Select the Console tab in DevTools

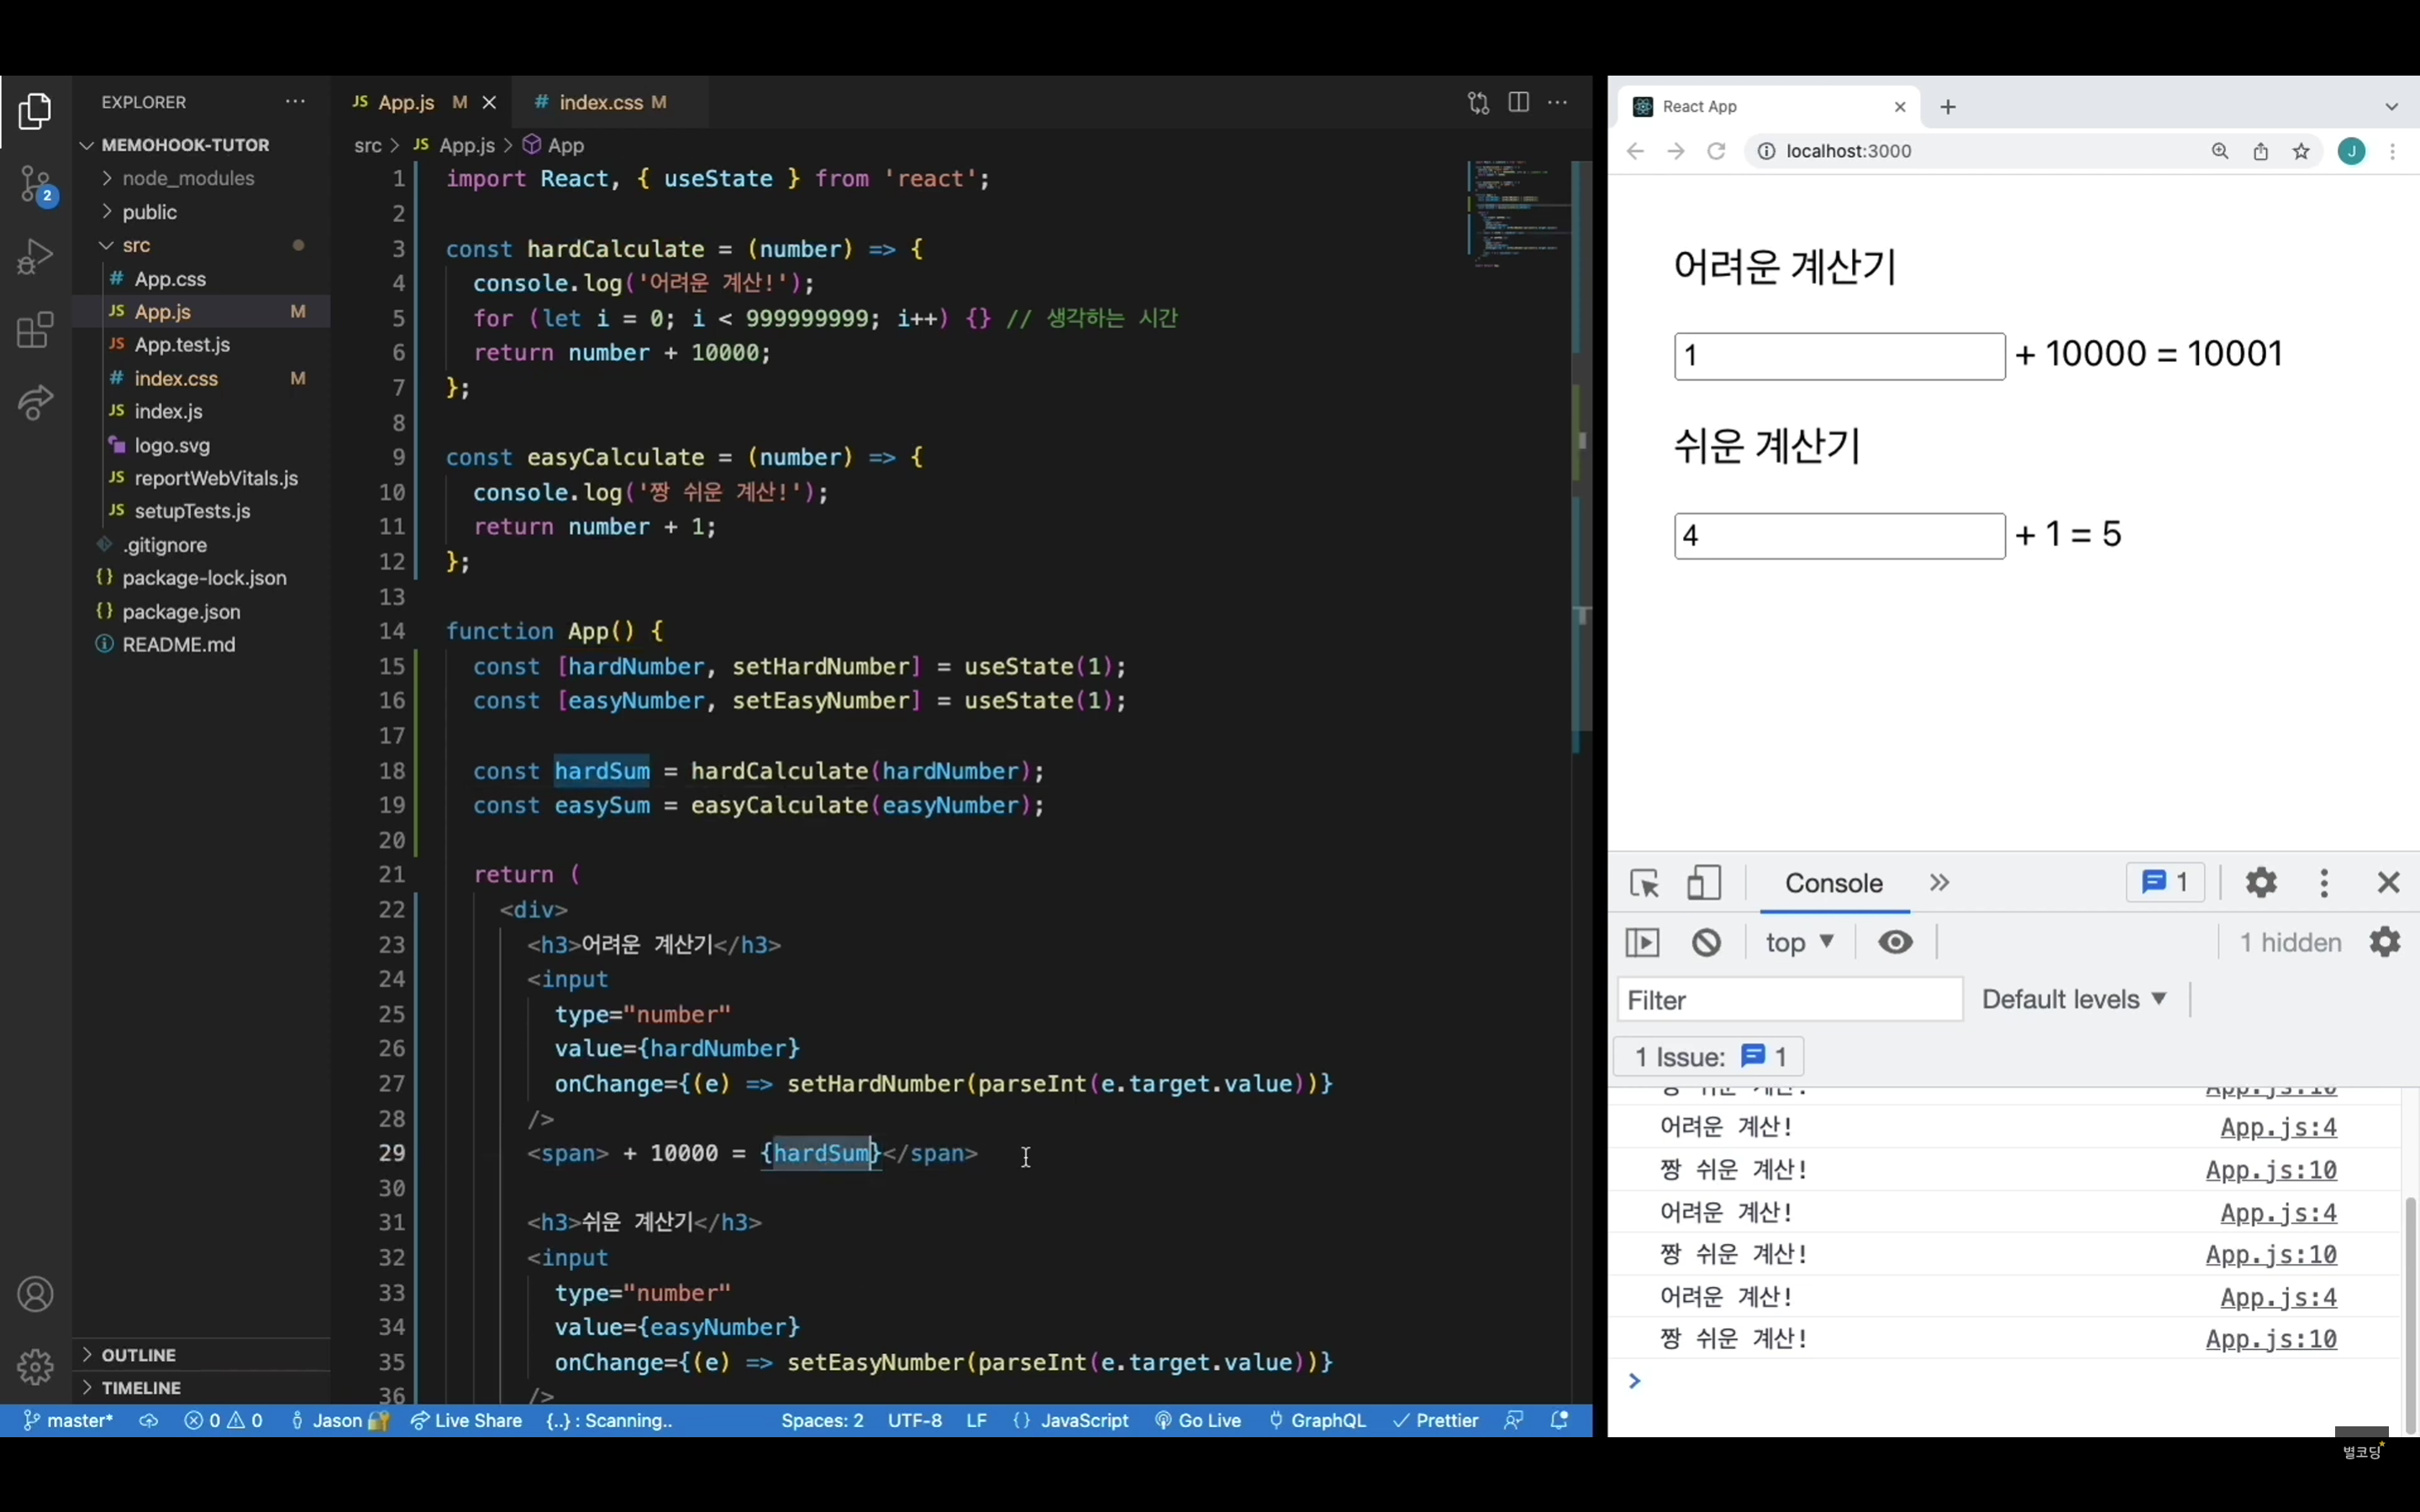(x=1833, y=883)
